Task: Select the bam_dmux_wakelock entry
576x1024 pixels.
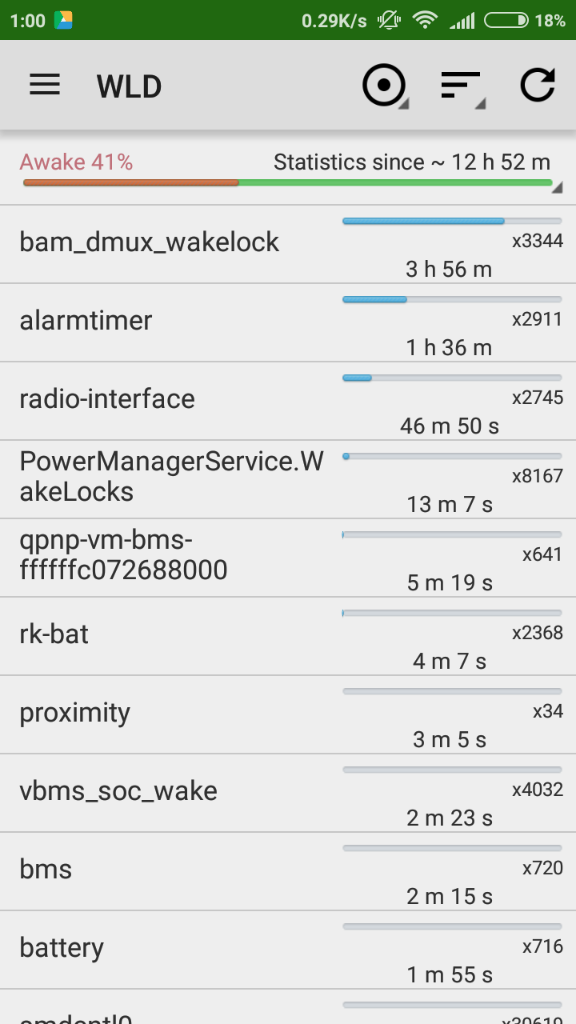Action: tap(288, 244)
